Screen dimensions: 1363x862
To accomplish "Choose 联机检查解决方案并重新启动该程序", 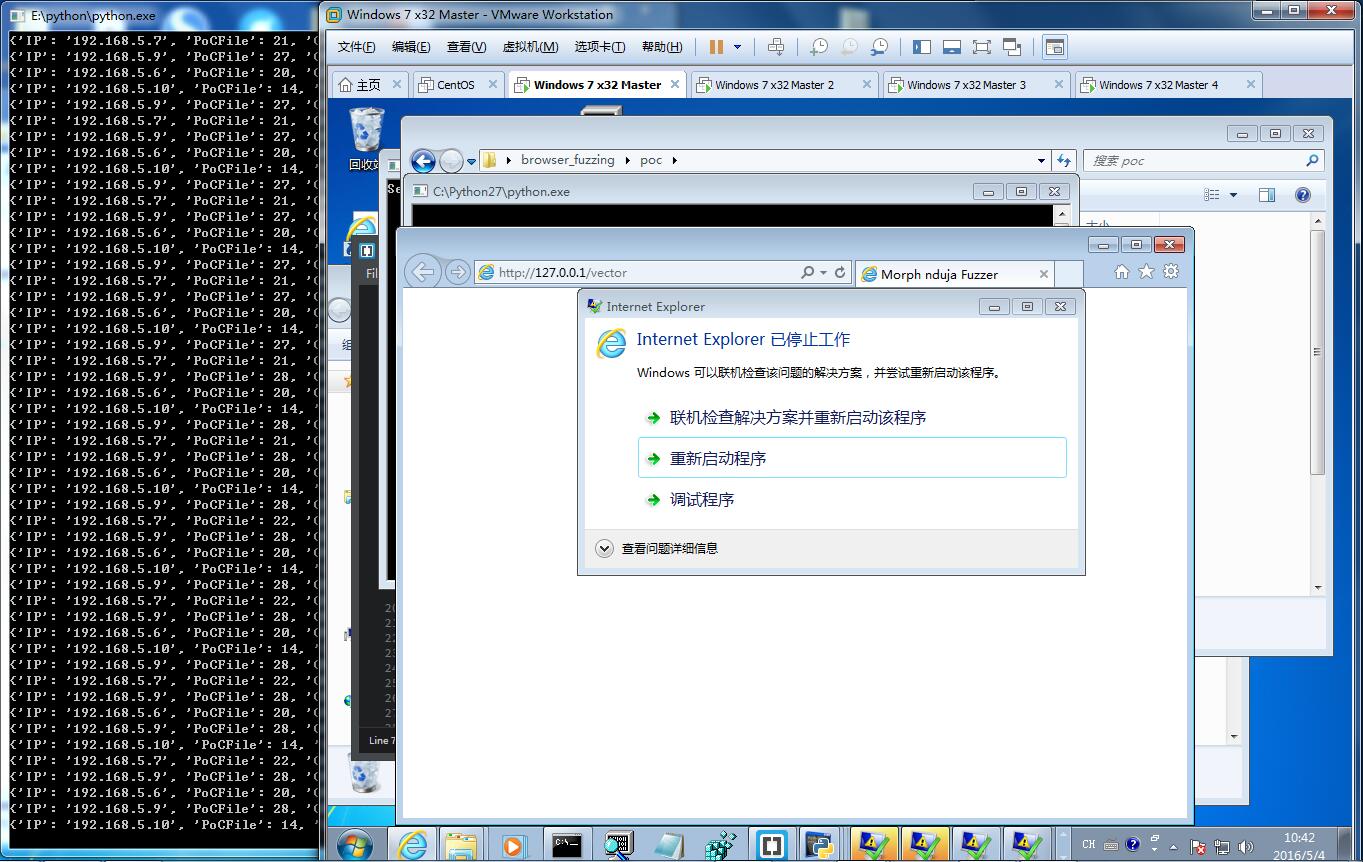I will tap(852, 418).
